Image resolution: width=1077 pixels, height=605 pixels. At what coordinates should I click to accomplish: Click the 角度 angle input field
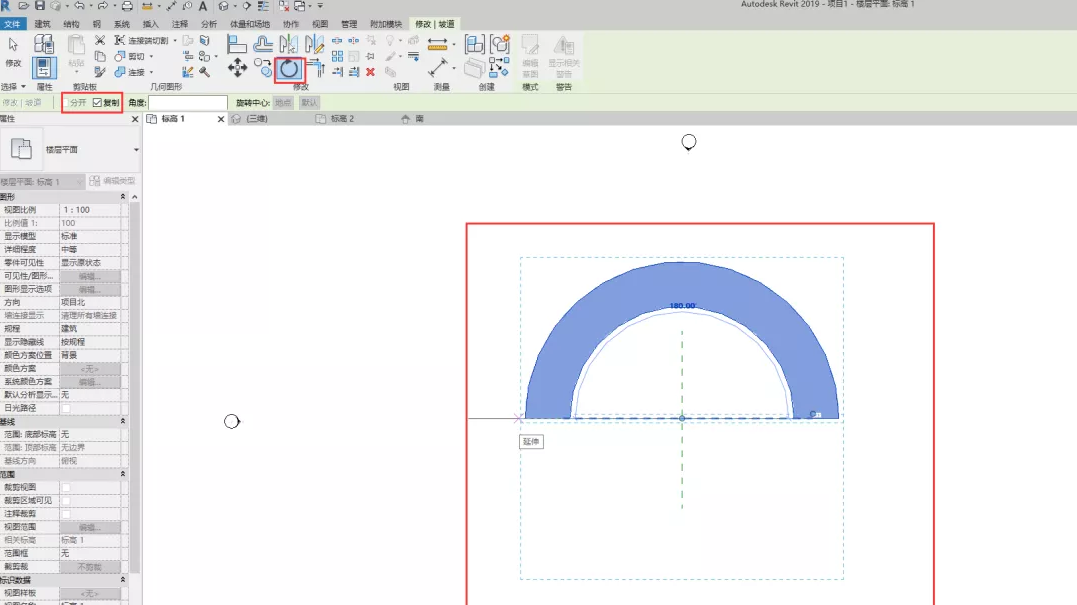(x=188, y=102)
